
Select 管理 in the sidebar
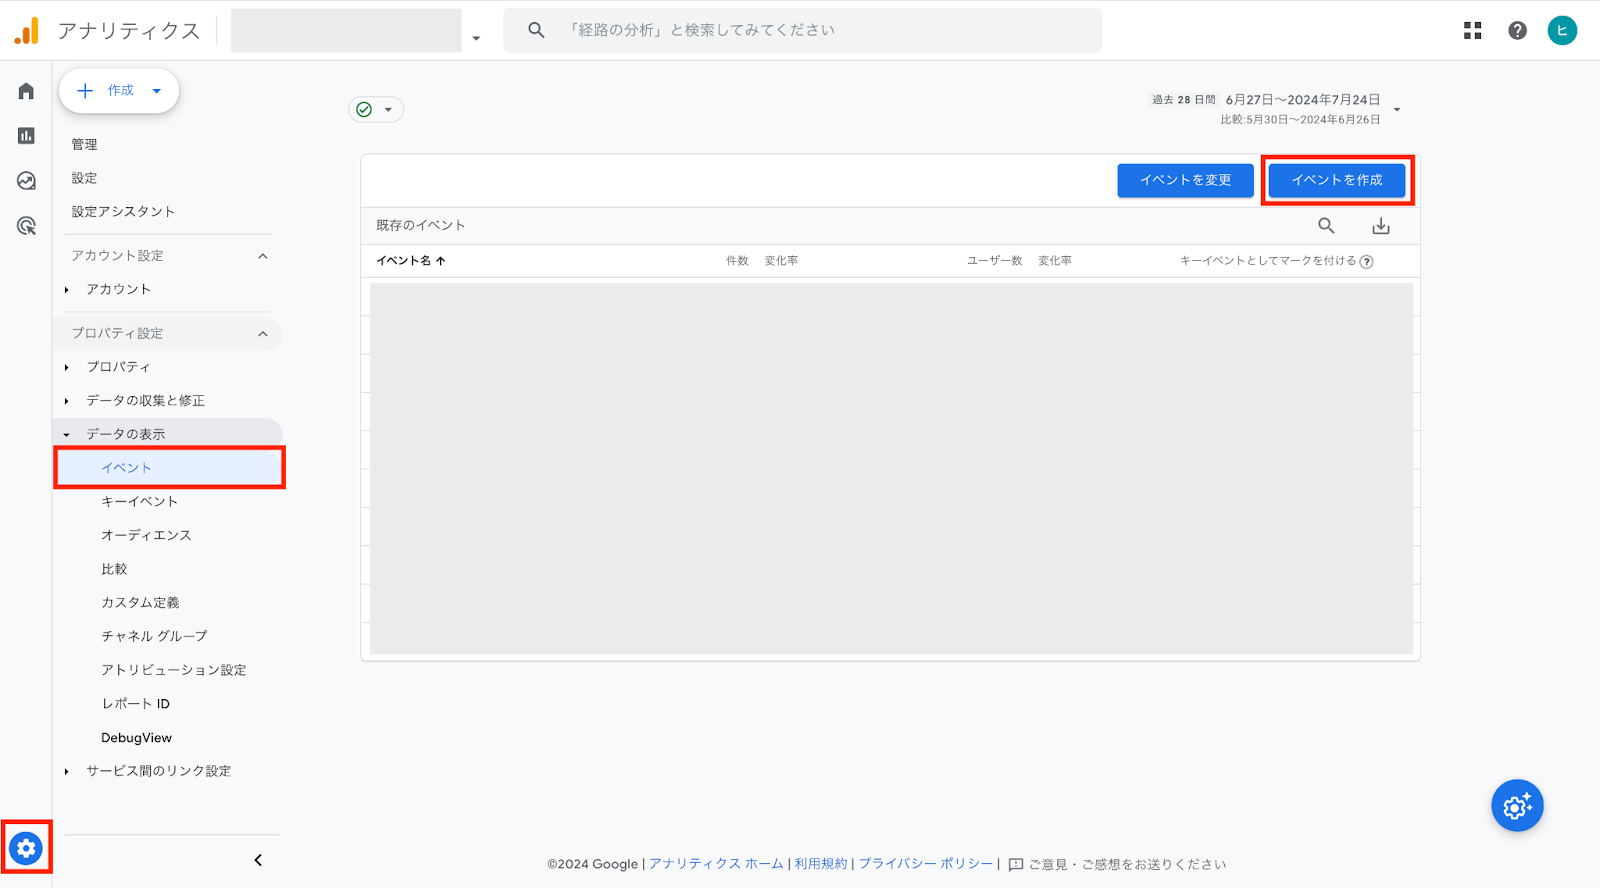pyautogui.click(x=84, y=145)
